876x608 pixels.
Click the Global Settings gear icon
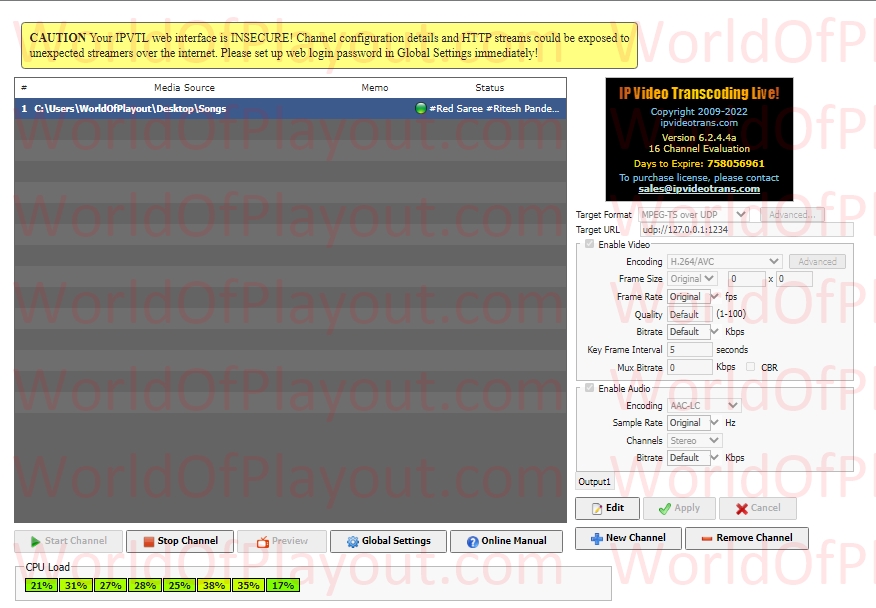pos(353,542)
